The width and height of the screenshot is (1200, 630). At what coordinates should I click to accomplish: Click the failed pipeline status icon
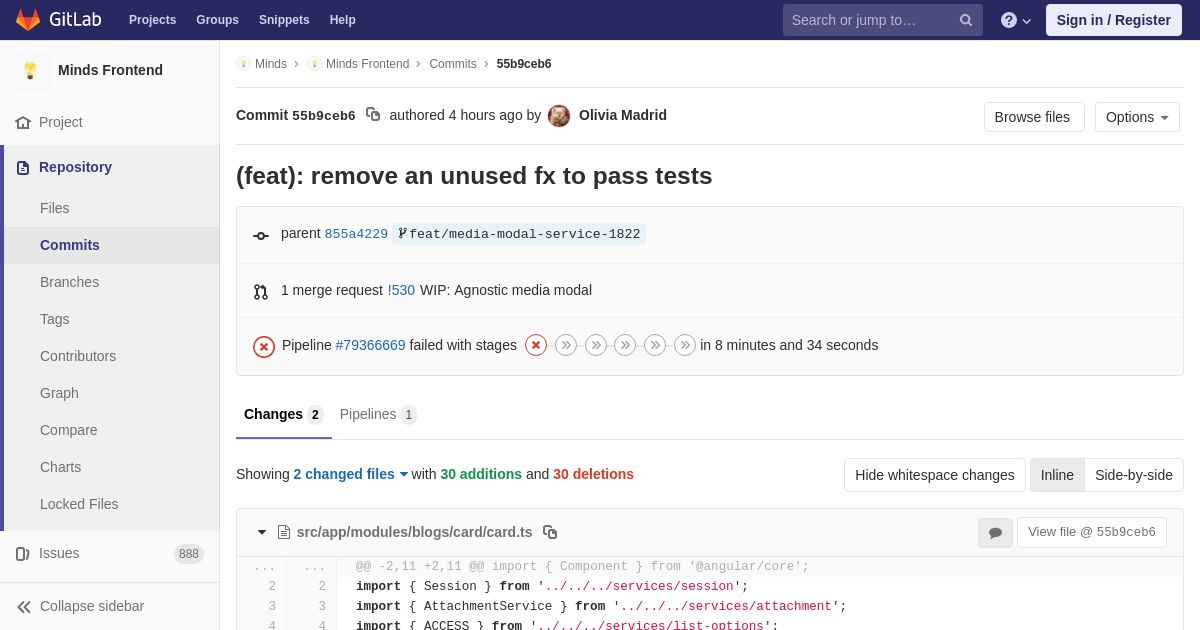click(x=264, y=346)
